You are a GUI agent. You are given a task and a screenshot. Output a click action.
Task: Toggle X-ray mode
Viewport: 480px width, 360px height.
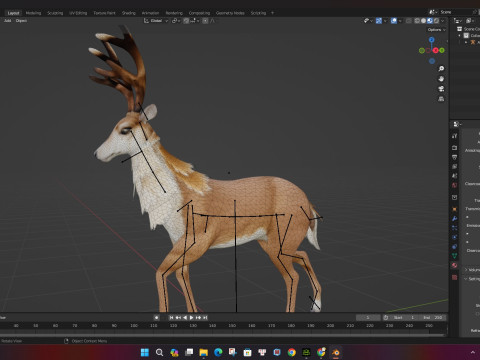tap(409, 21)
